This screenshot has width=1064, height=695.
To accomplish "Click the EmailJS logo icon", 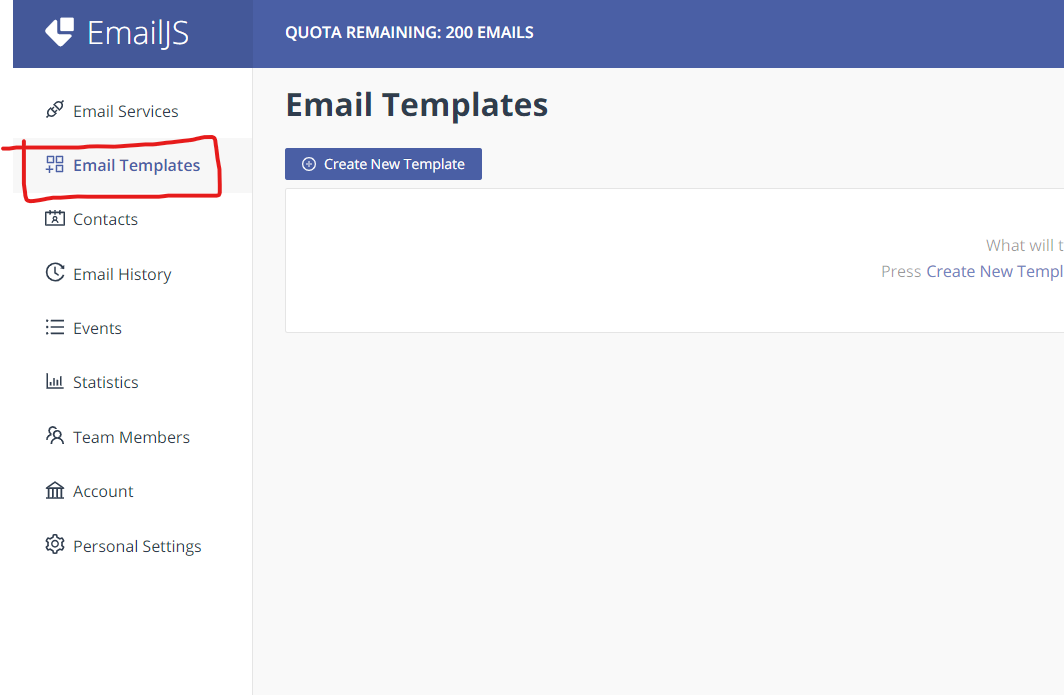I will pyautogui.click(x=59, y=32).
